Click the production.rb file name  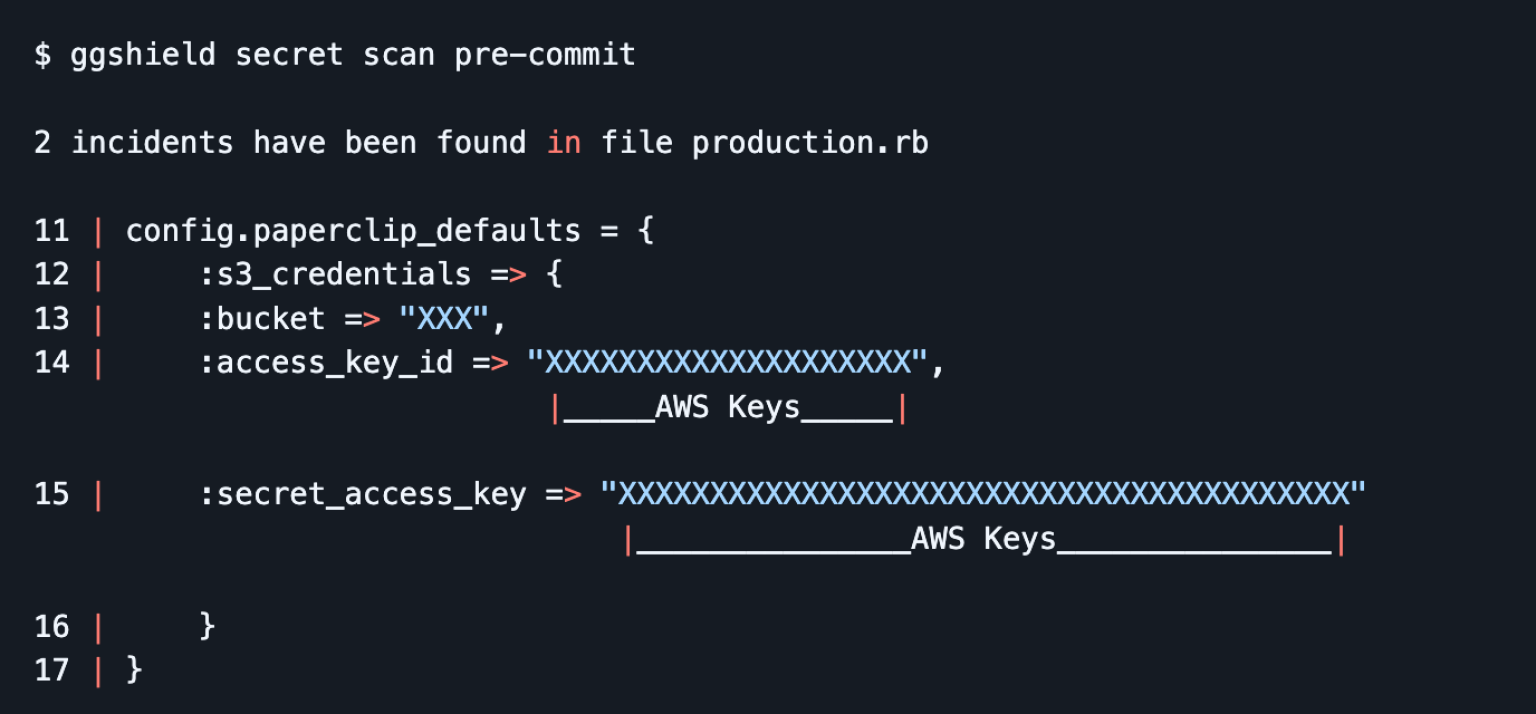point(810,142)
